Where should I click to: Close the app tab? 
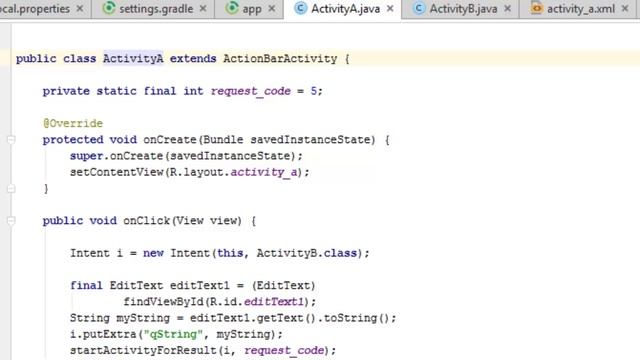(x=272, y=9)
